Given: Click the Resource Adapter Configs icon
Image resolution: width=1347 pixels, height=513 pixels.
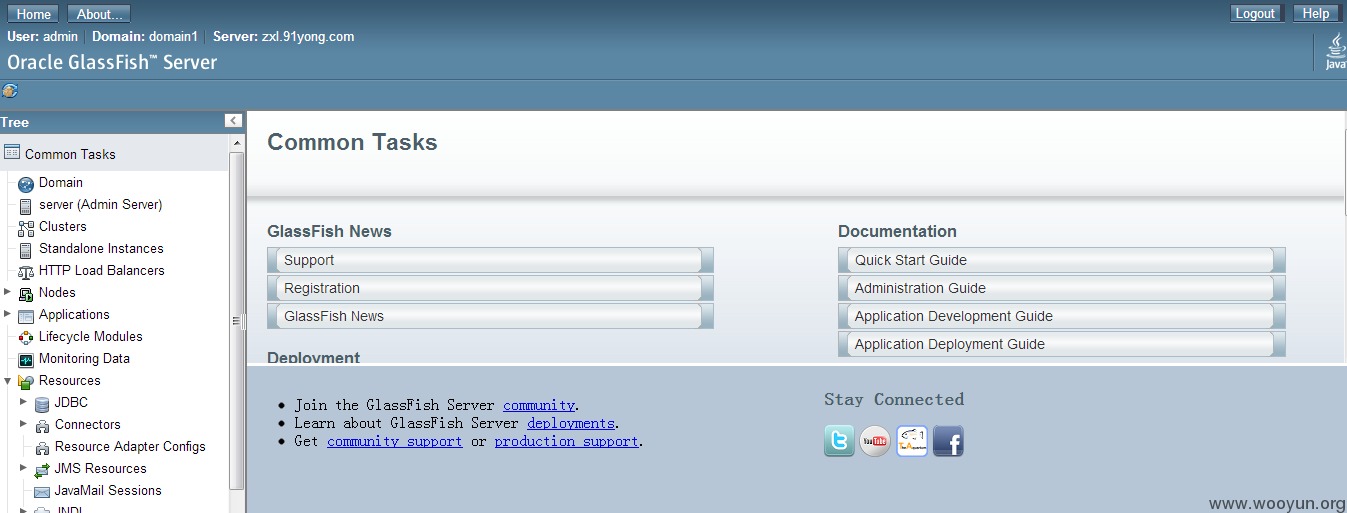Looking at the screenshot, I should coord(42,448).
